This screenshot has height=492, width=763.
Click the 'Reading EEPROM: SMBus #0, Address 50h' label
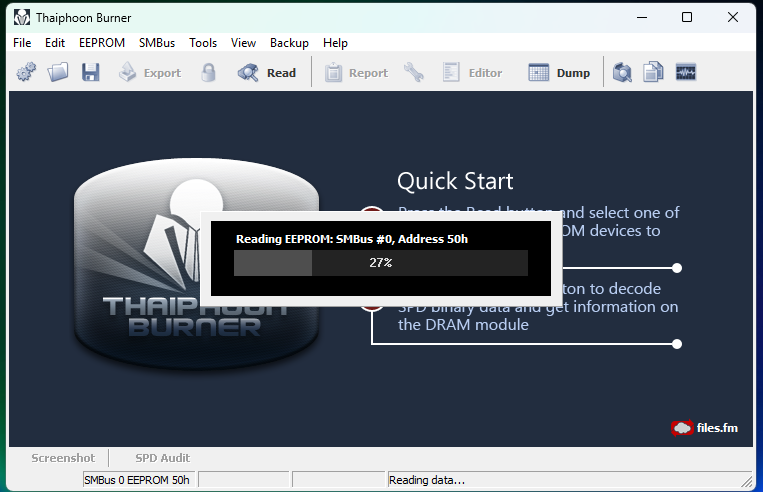pos(352,239)
